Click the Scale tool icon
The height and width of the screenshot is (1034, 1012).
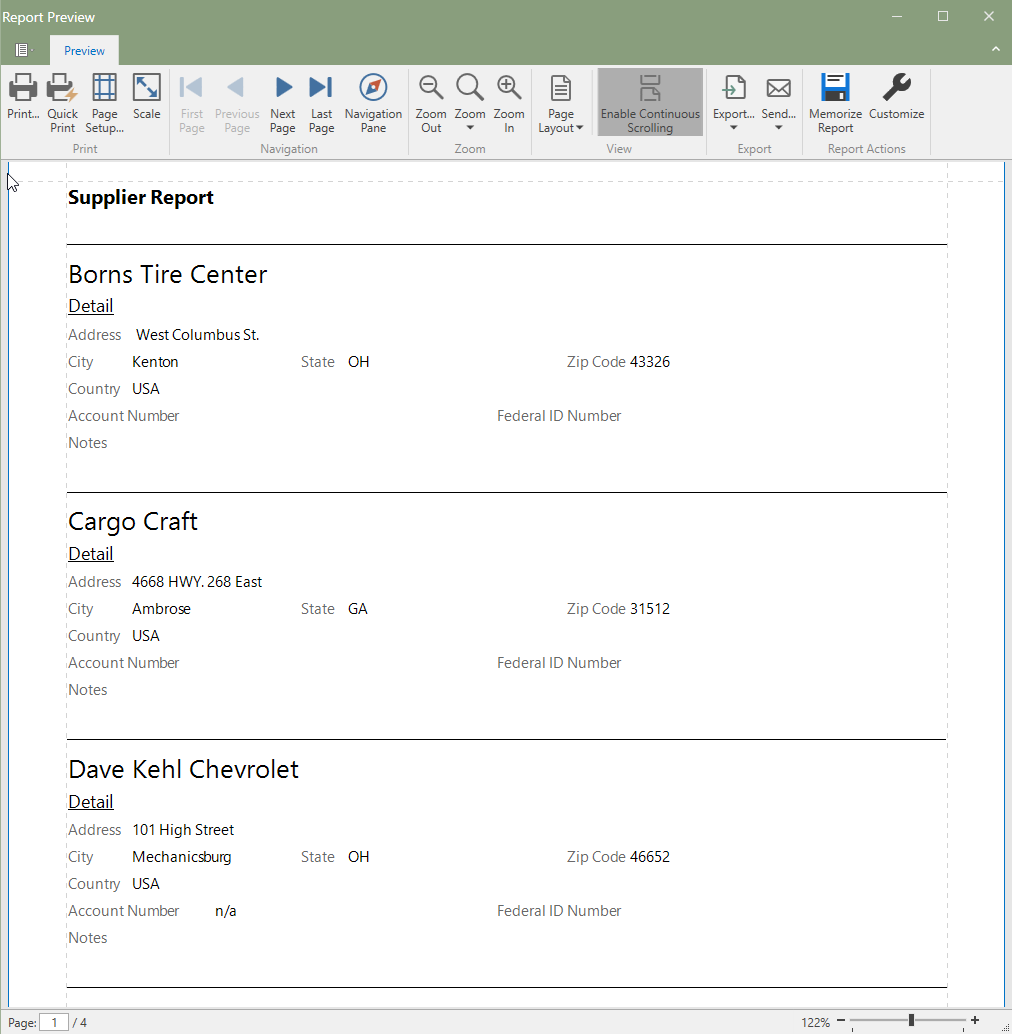[146, 90]
